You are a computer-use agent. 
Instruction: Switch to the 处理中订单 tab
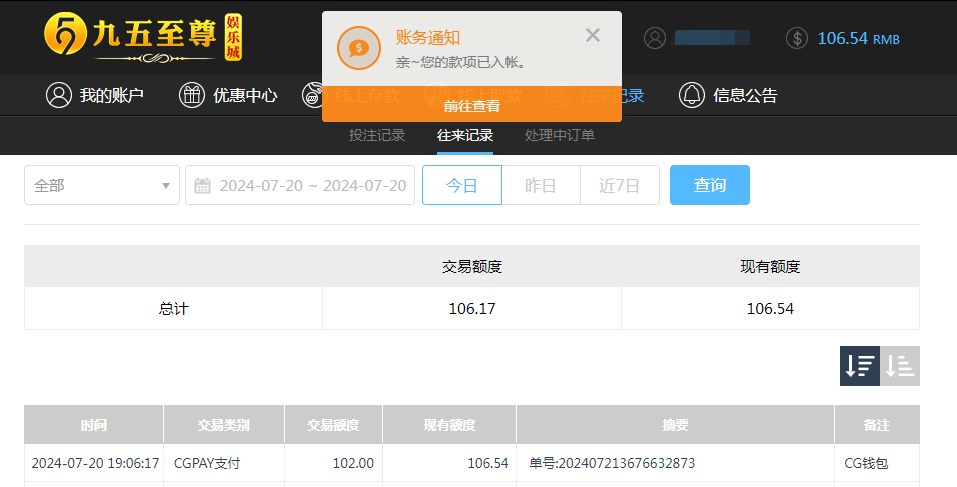[x=560, y=135]
